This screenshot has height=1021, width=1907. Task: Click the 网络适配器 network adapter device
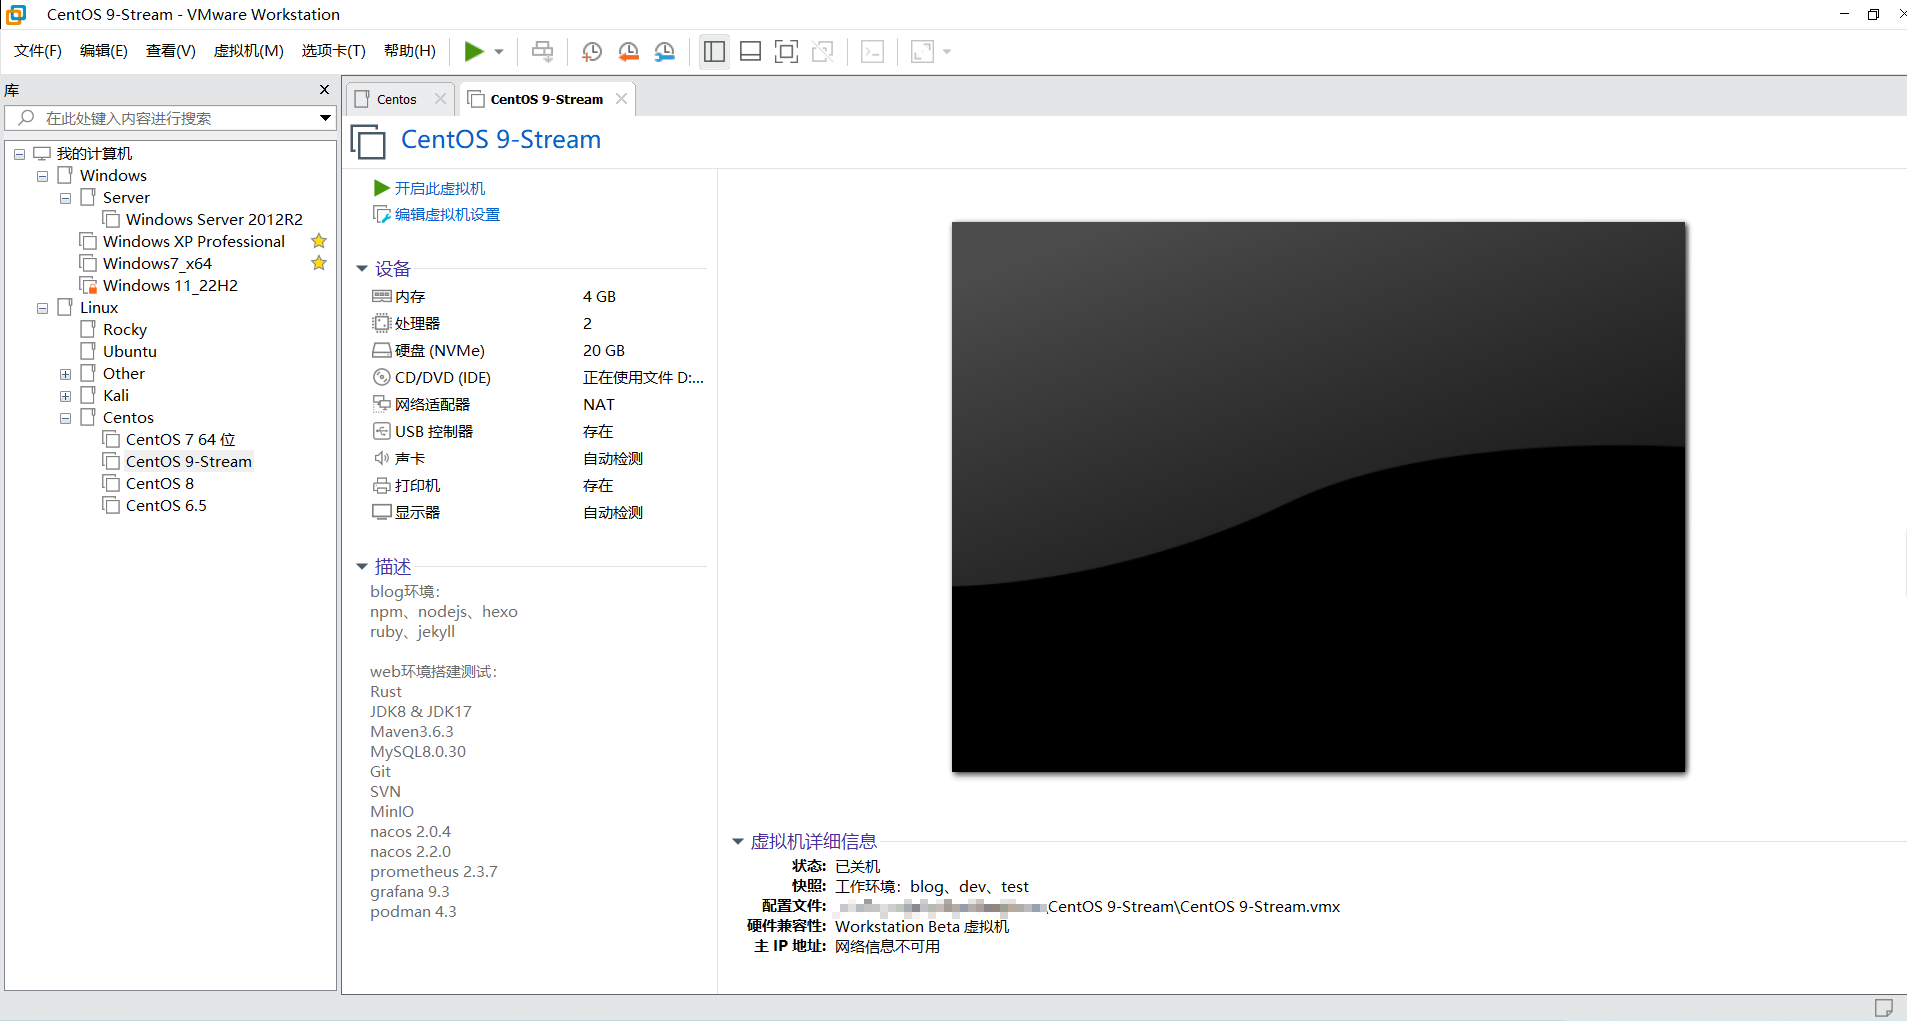[432, 405]
